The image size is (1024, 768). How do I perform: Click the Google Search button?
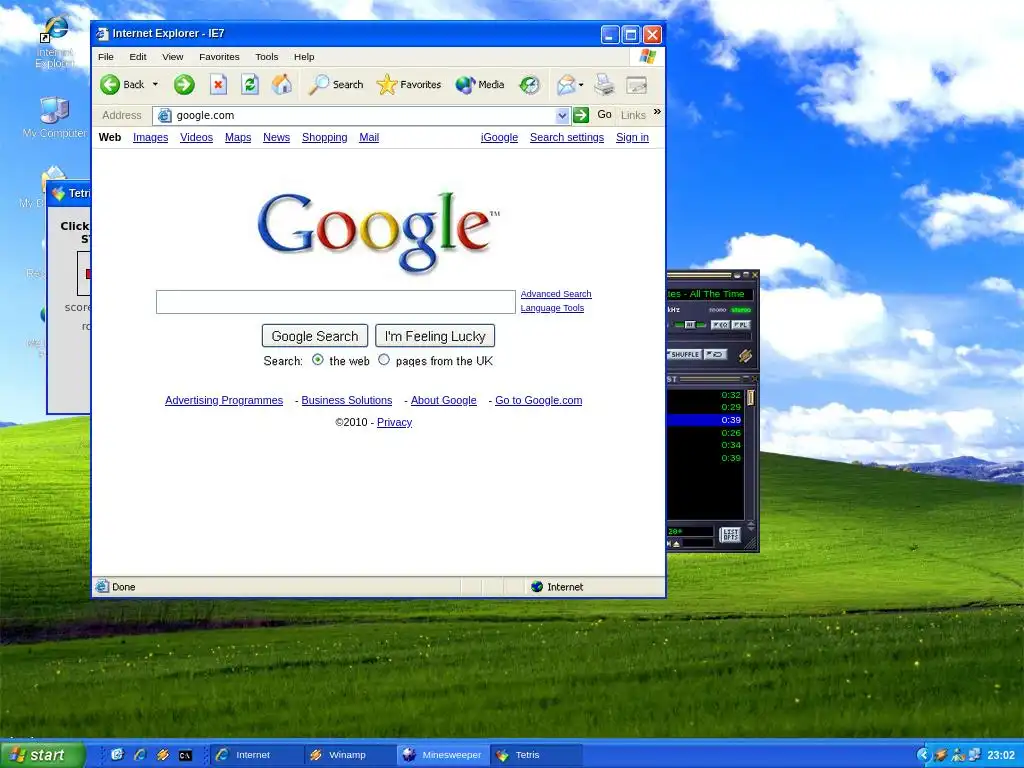coord(315,336)
